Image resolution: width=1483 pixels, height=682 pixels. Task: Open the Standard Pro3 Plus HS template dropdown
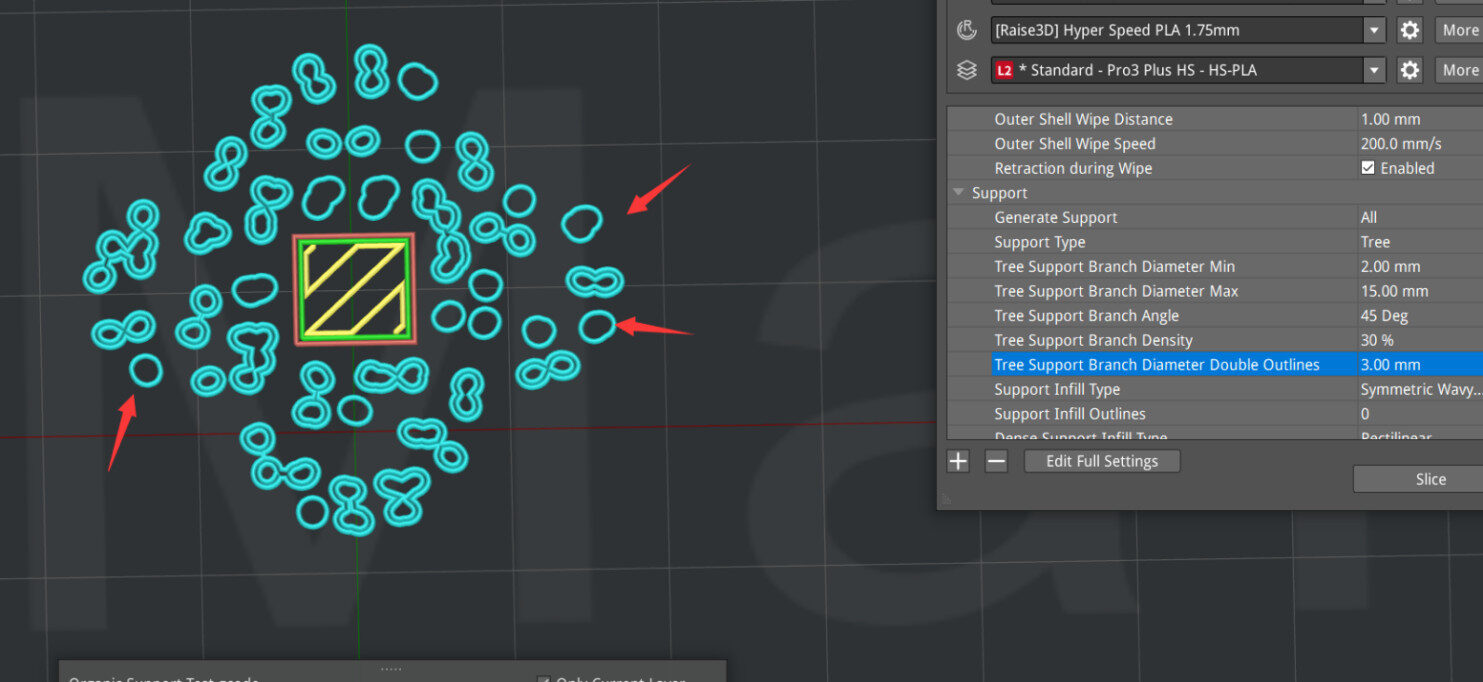[1375, 70]
